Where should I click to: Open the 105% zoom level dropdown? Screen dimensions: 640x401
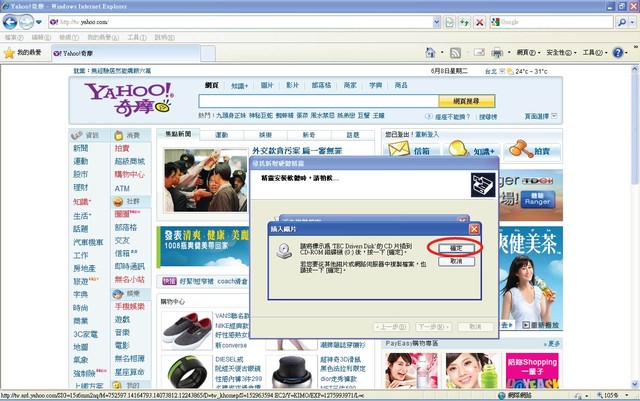coord(627,396)
